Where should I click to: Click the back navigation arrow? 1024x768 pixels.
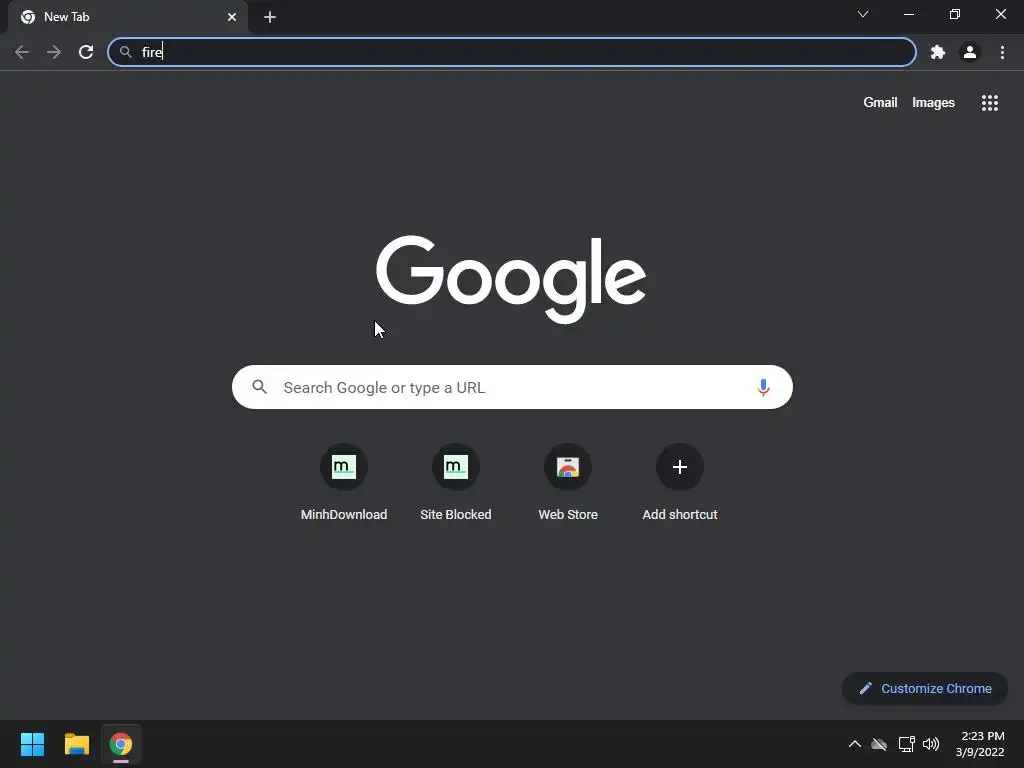22,52
